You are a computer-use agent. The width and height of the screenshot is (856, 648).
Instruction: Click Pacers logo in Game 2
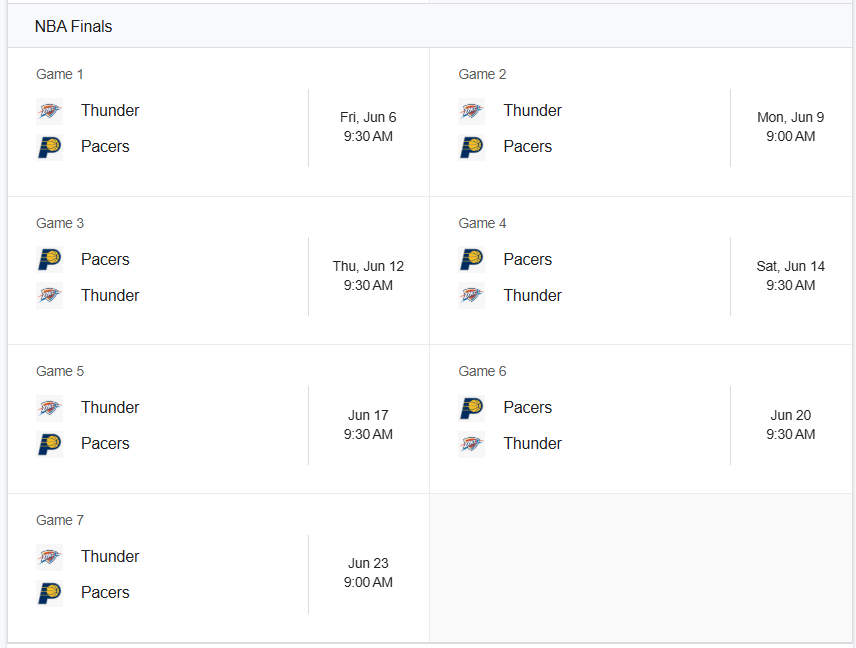click(472, 147)
